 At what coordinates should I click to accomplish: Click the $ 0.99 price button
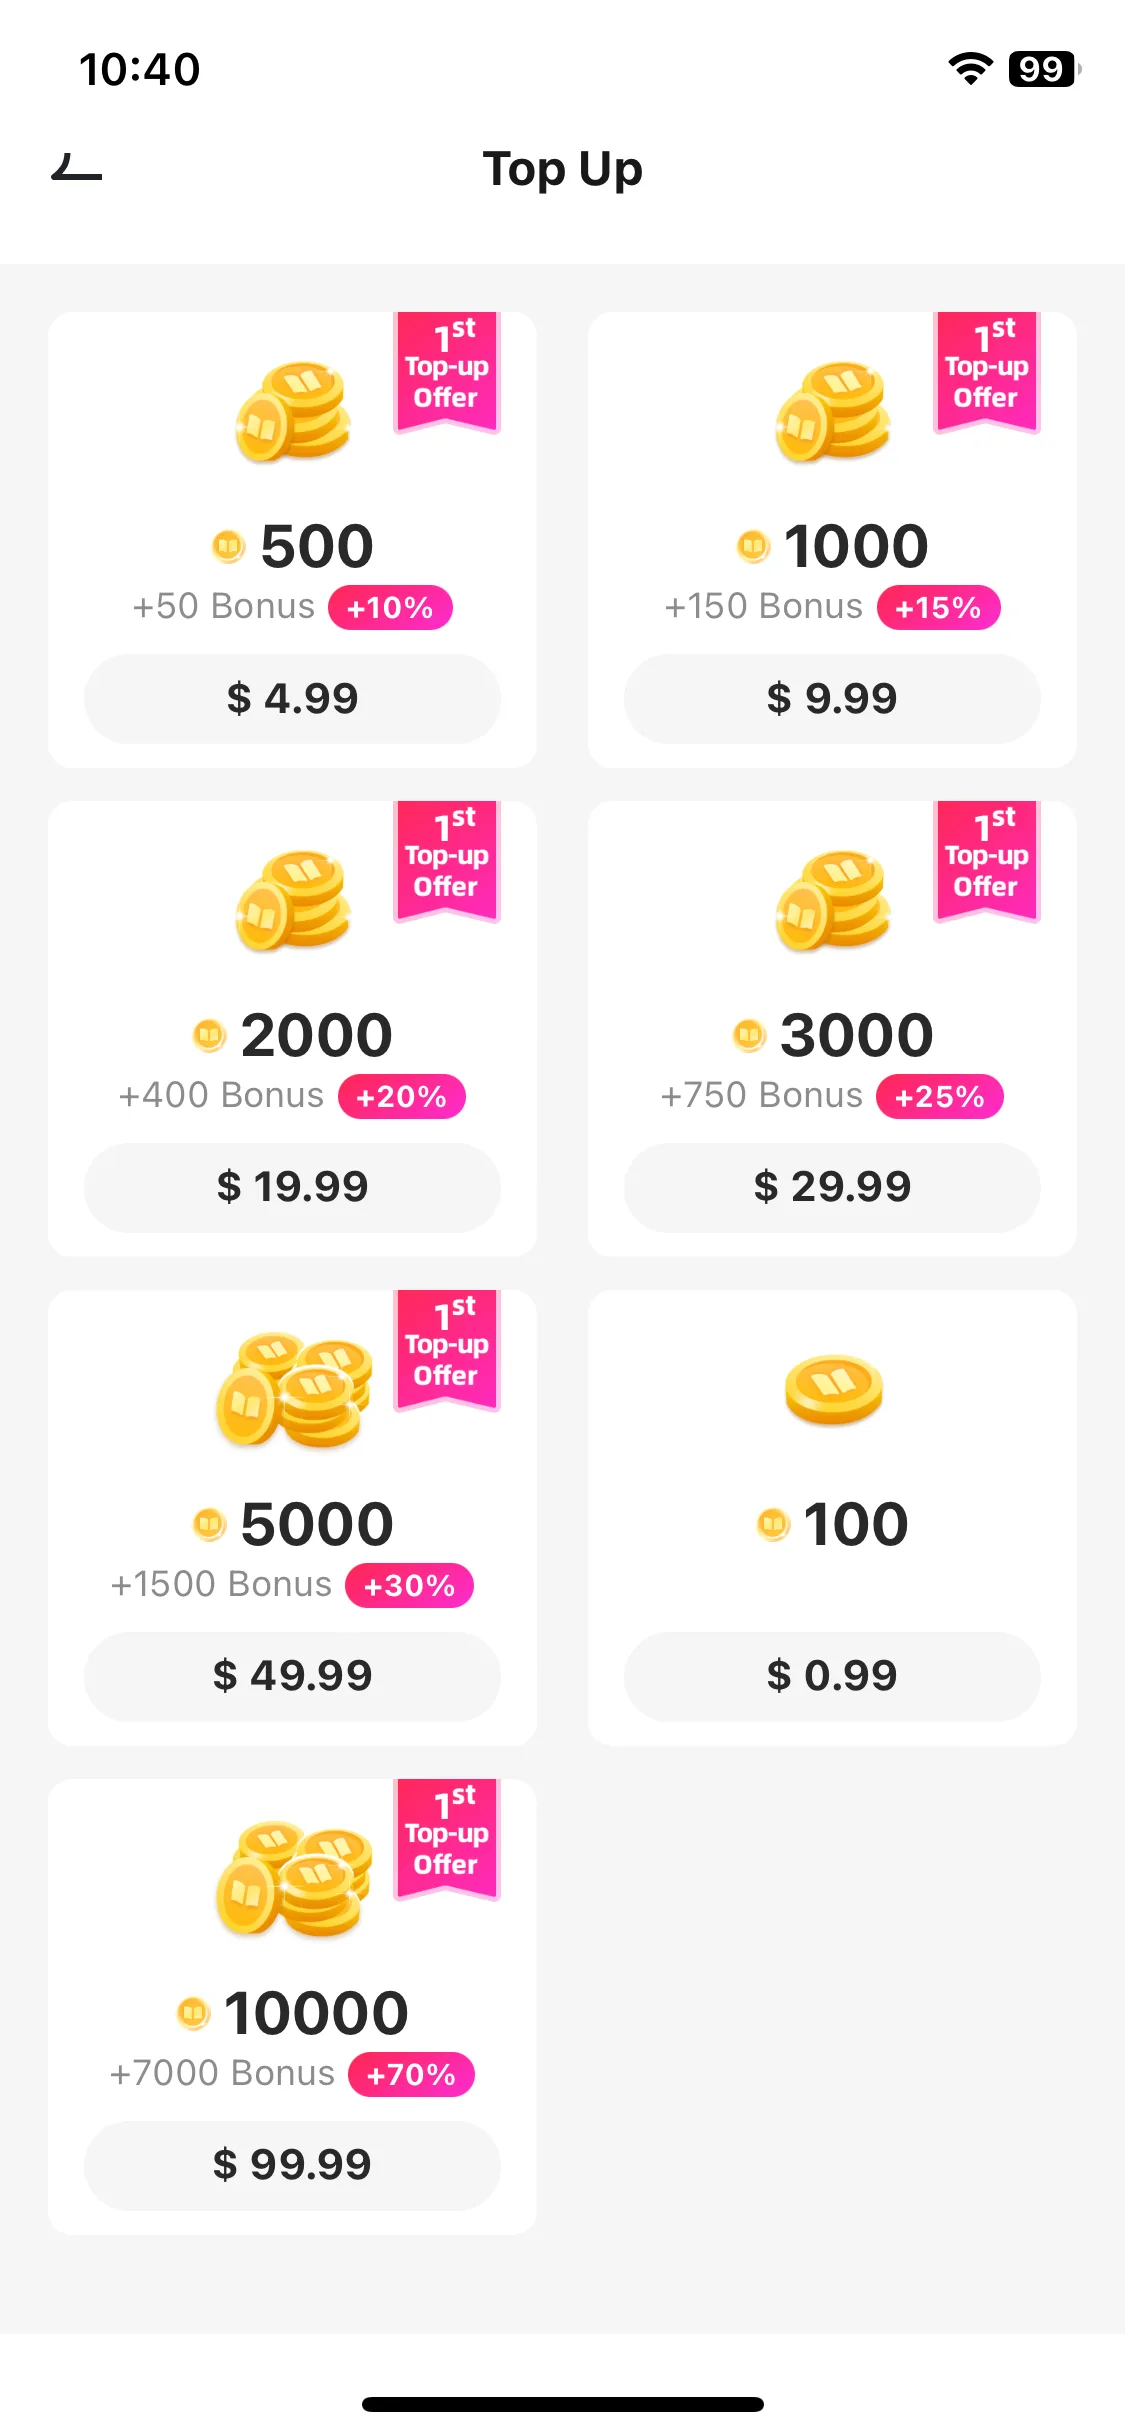pyautogui.click(x=832, y=1676)
